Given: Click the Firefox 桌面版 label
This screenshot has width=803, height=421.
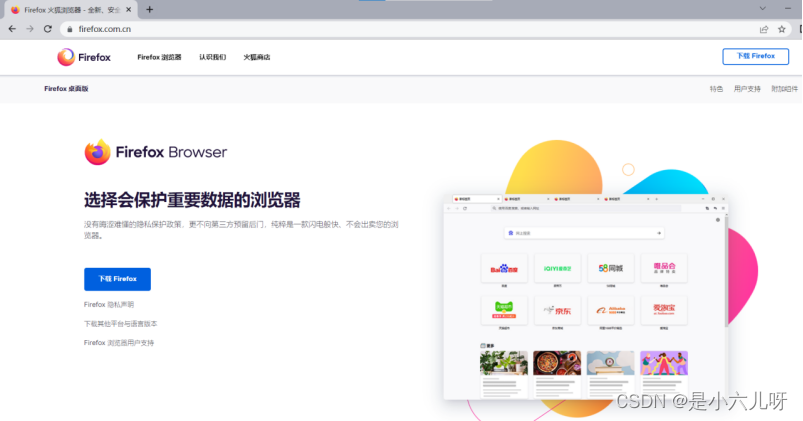Looking at the screenshot, I should point(66,89).
